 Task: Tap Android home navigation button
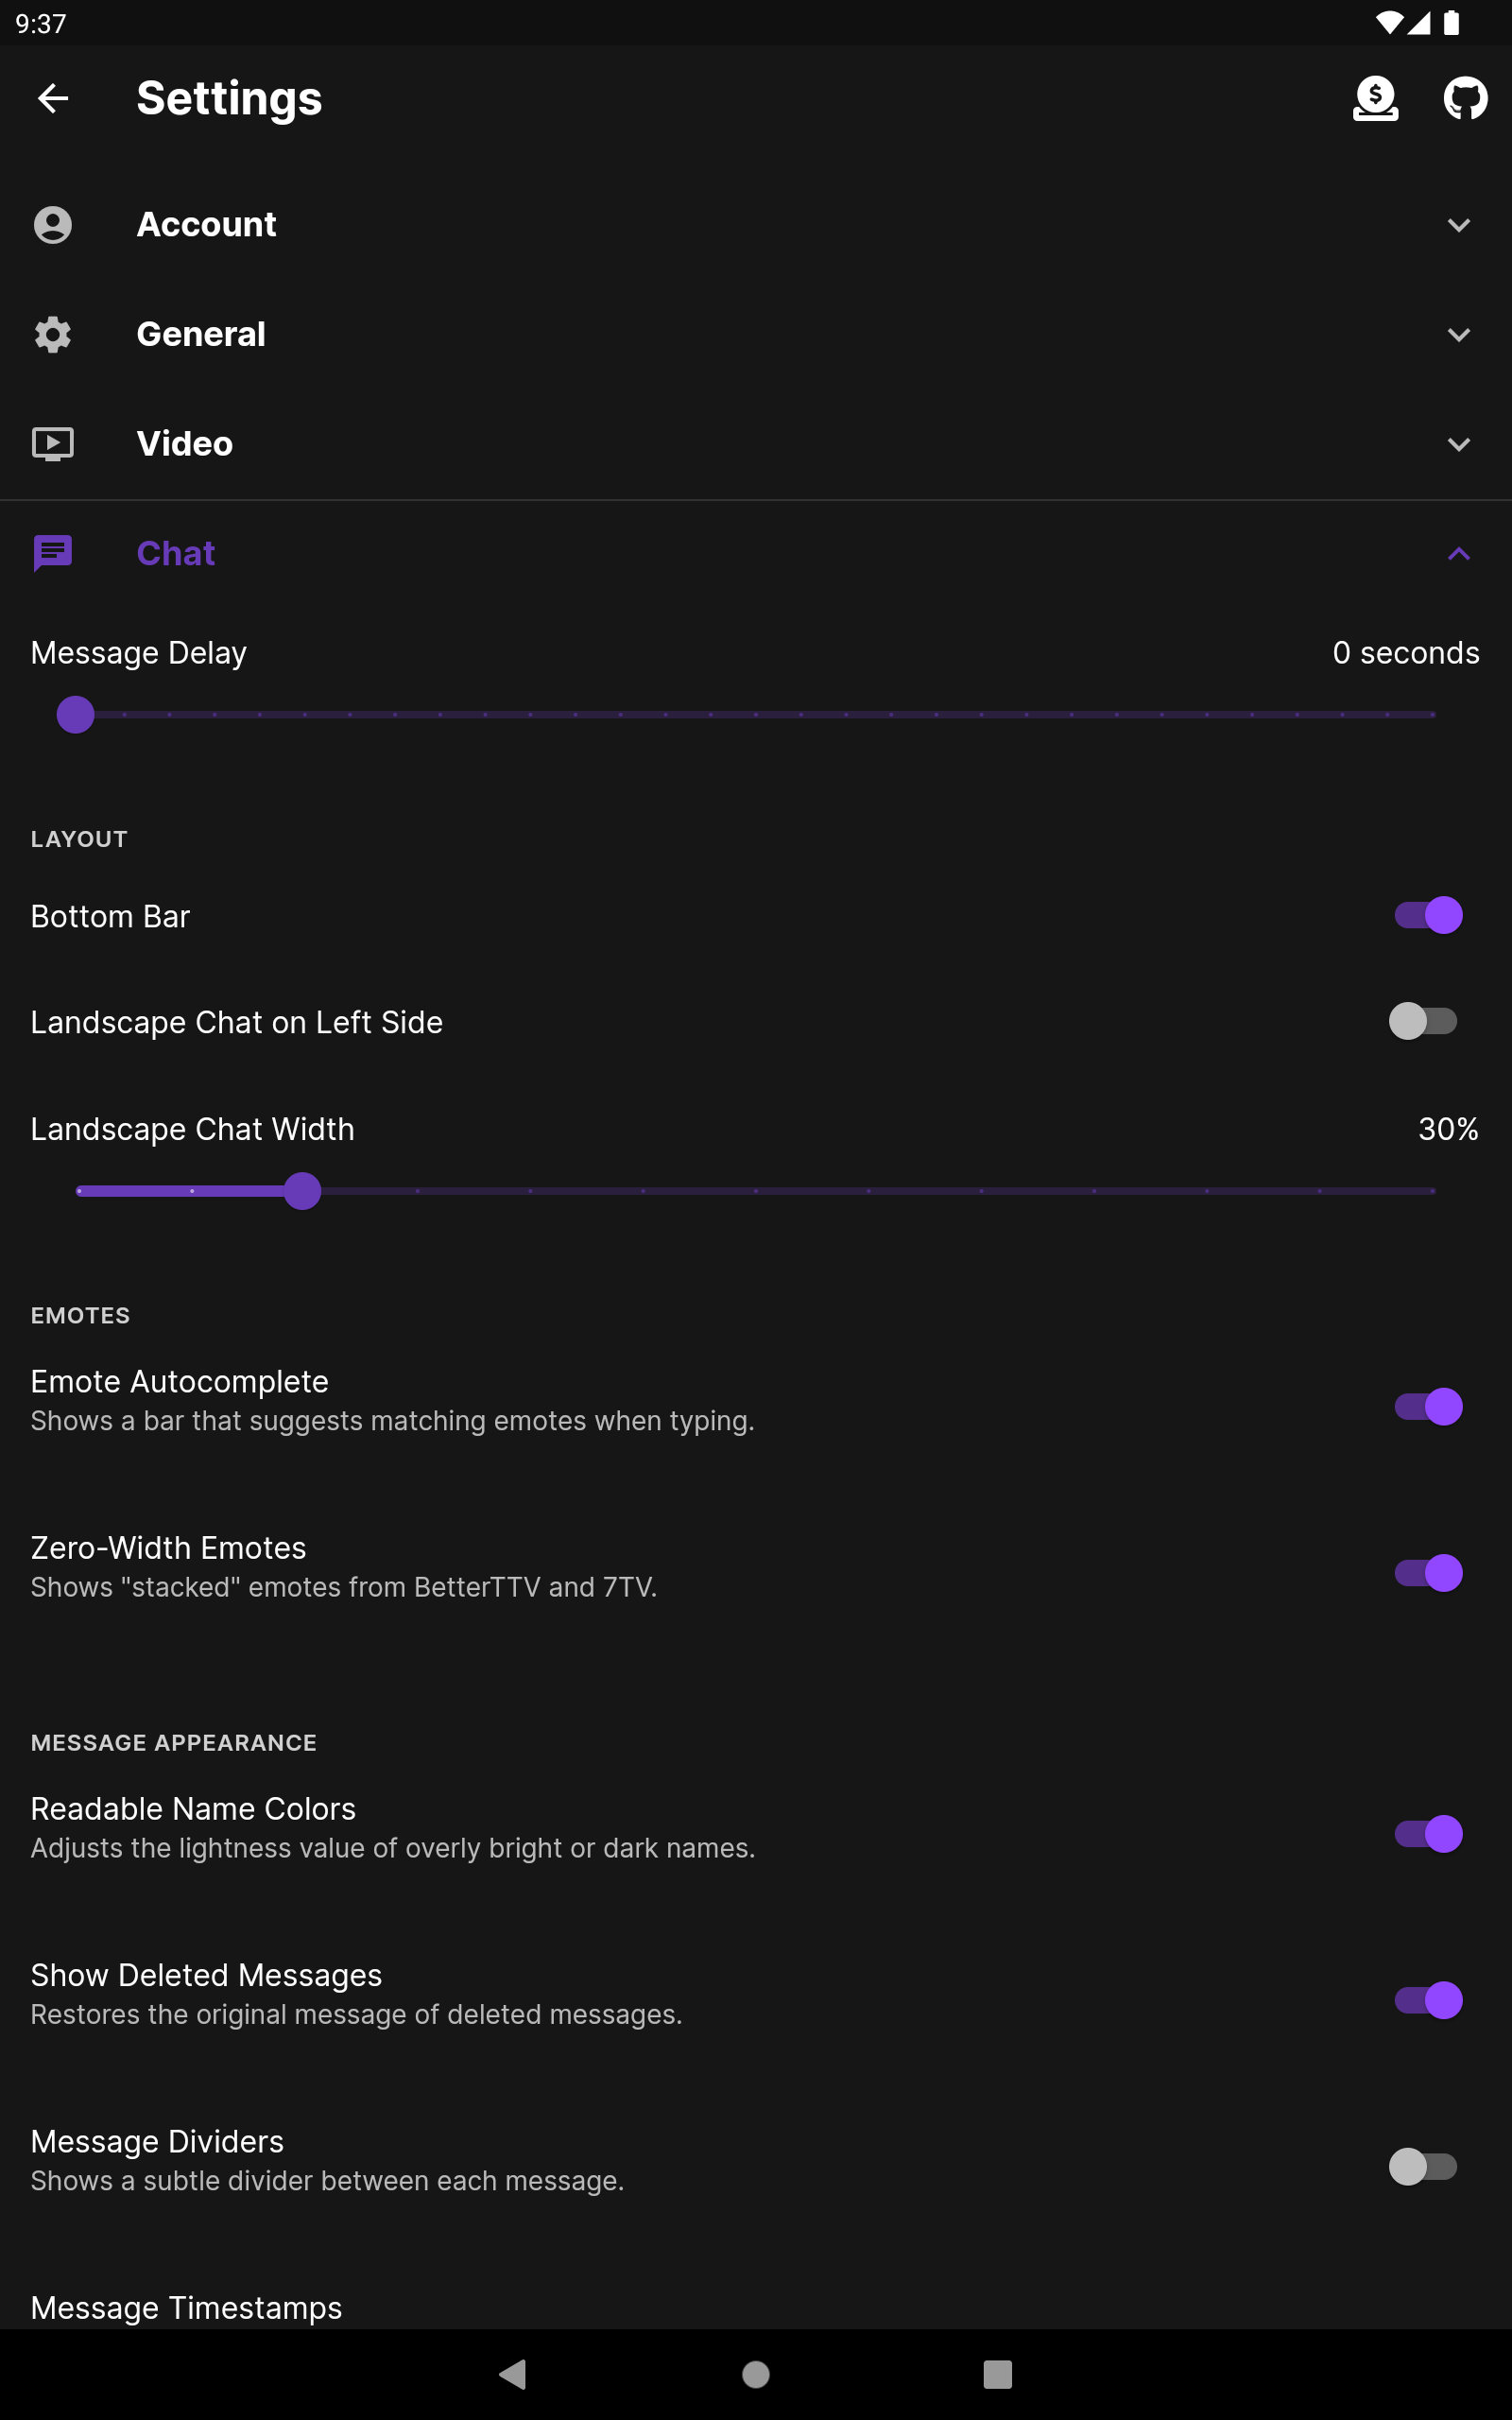point(756,2374)
